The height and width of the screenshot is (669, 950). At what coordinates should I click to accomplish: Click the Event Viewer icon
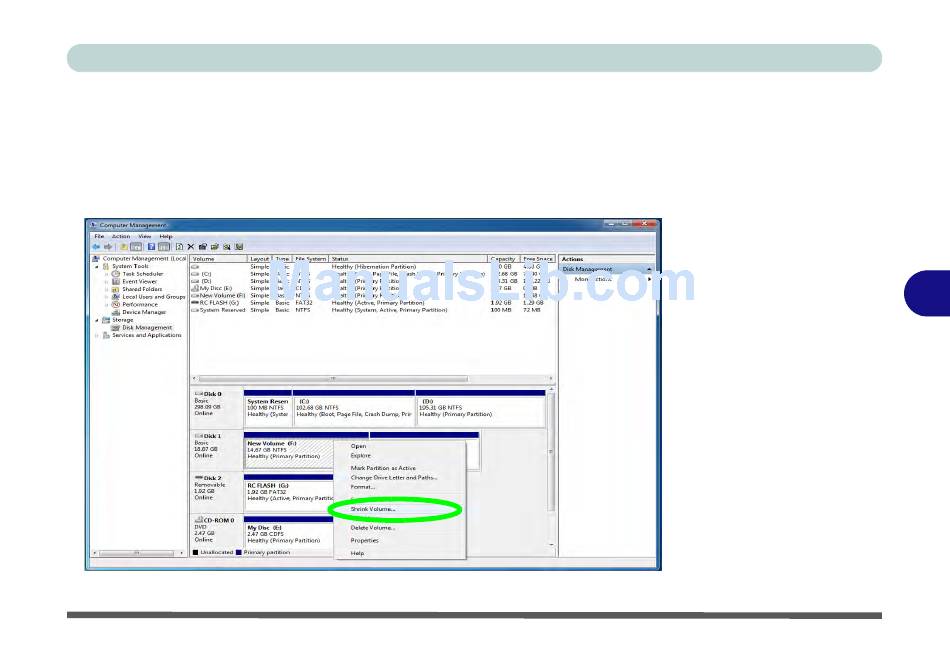[116, 282]
